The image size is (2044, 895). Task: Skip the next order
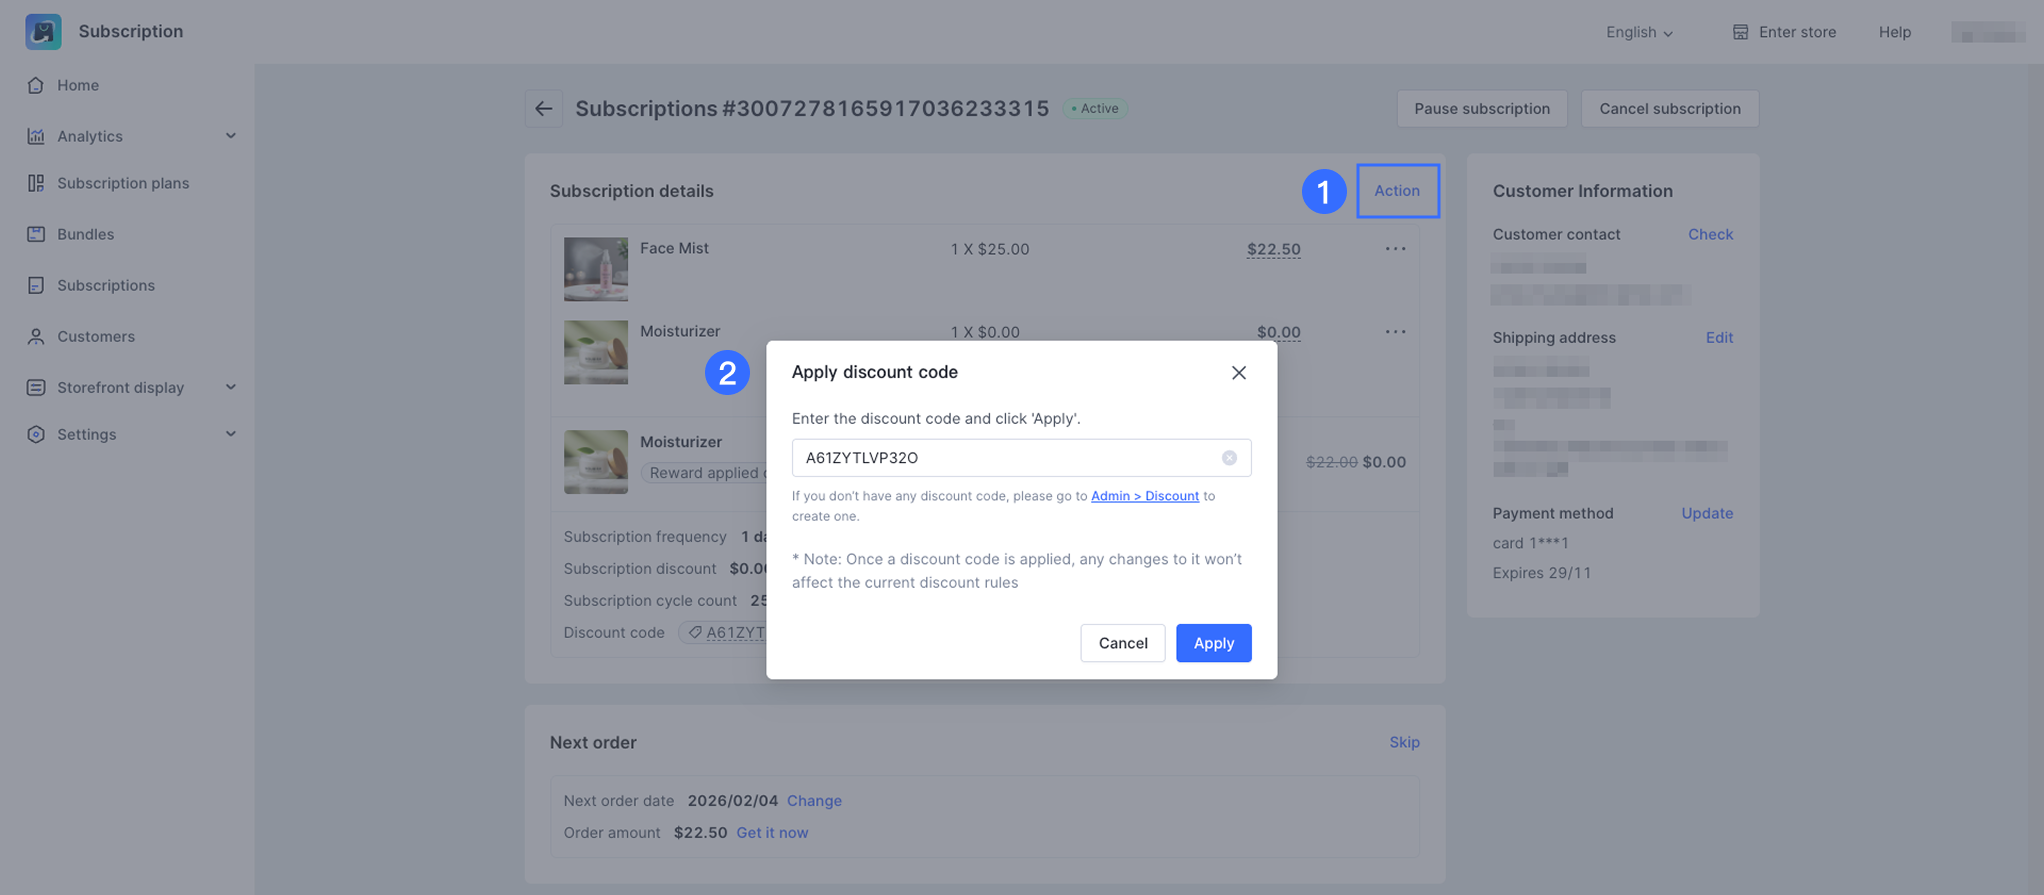1404,742
